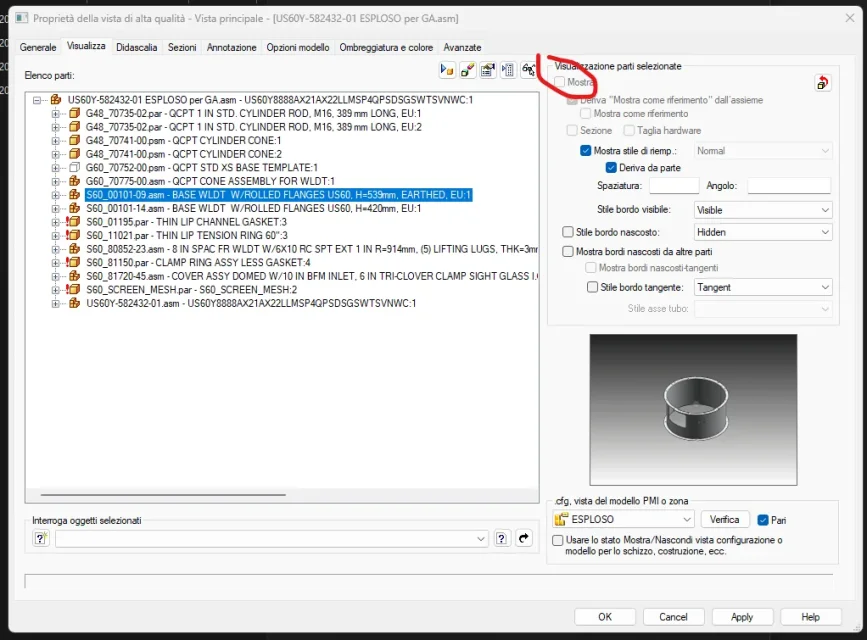Click the OK button
Screen dimensions: 867x640
point(605,617)
